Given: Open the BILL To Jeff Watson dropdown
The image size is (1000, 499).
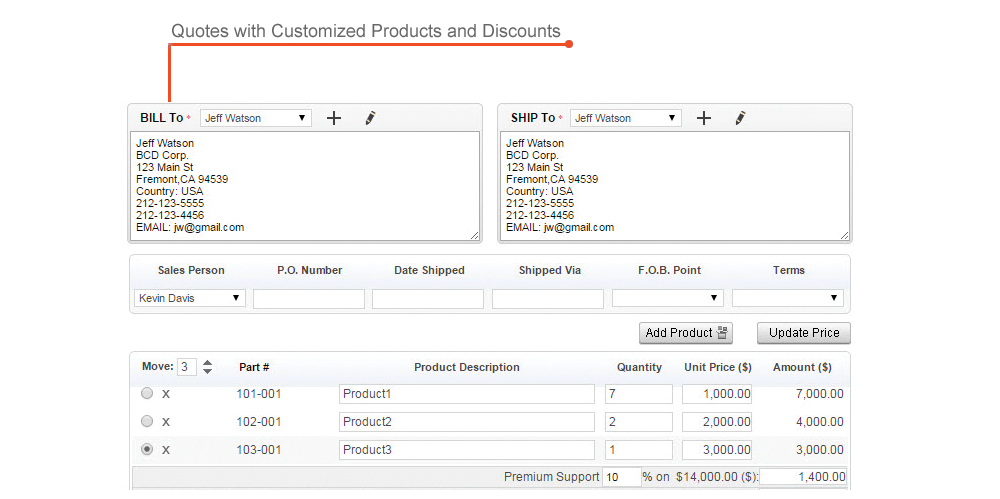Looking at the screenshot, I should tap(256, 118).
